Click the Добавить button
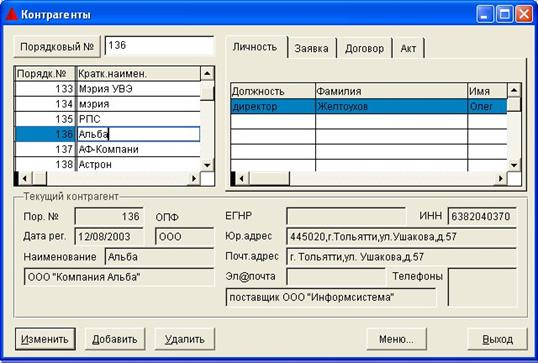The height and width of the screenshot is (363, 538). tap(115, 339)
